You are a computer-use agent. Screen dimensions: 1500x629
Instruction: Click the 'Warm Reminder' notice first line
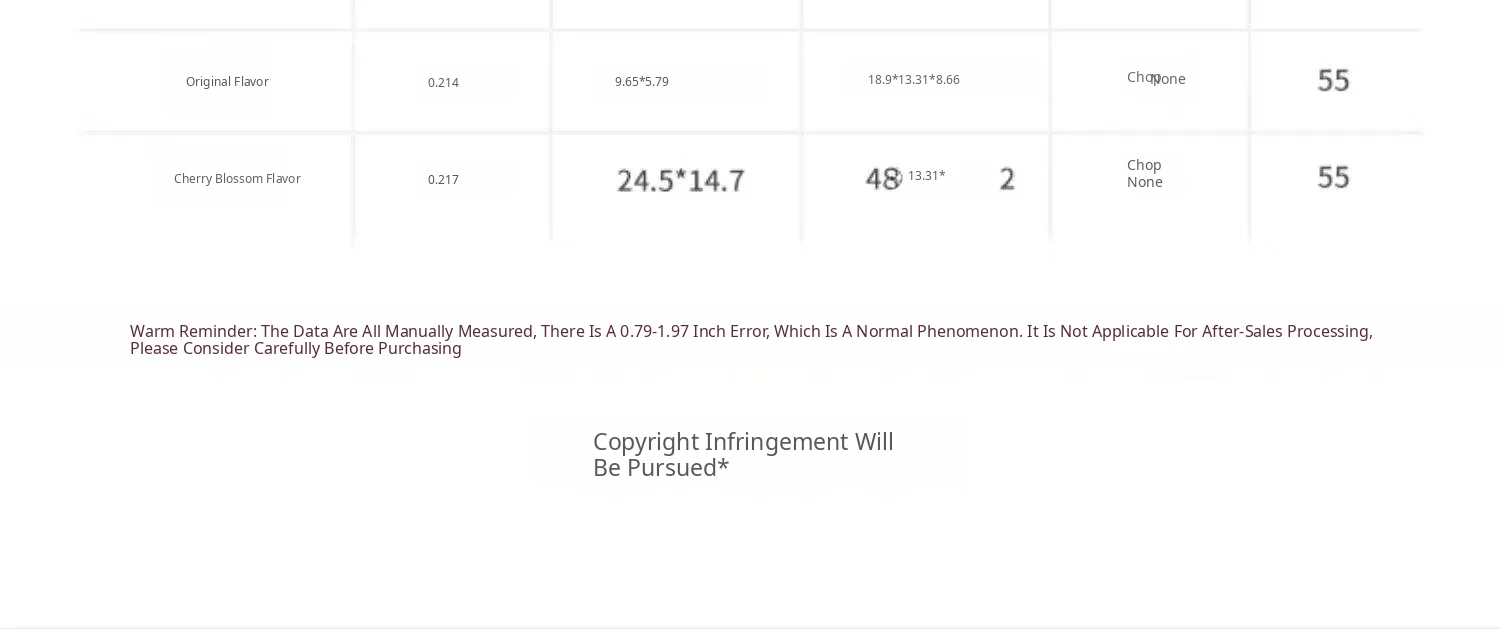tap(750, 331)
